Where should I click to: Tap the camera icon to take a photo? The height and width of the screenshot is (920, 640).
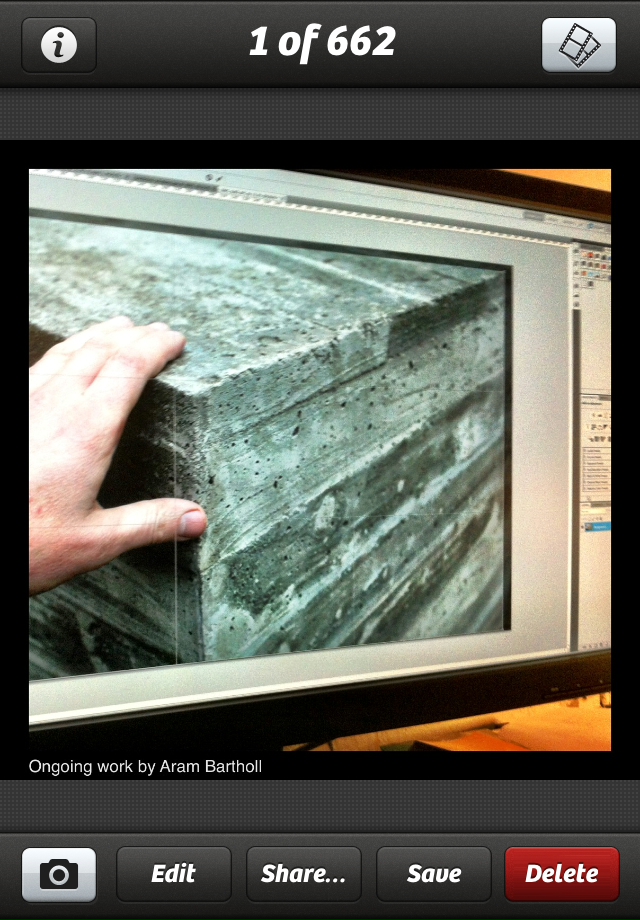tap(59, 874)
